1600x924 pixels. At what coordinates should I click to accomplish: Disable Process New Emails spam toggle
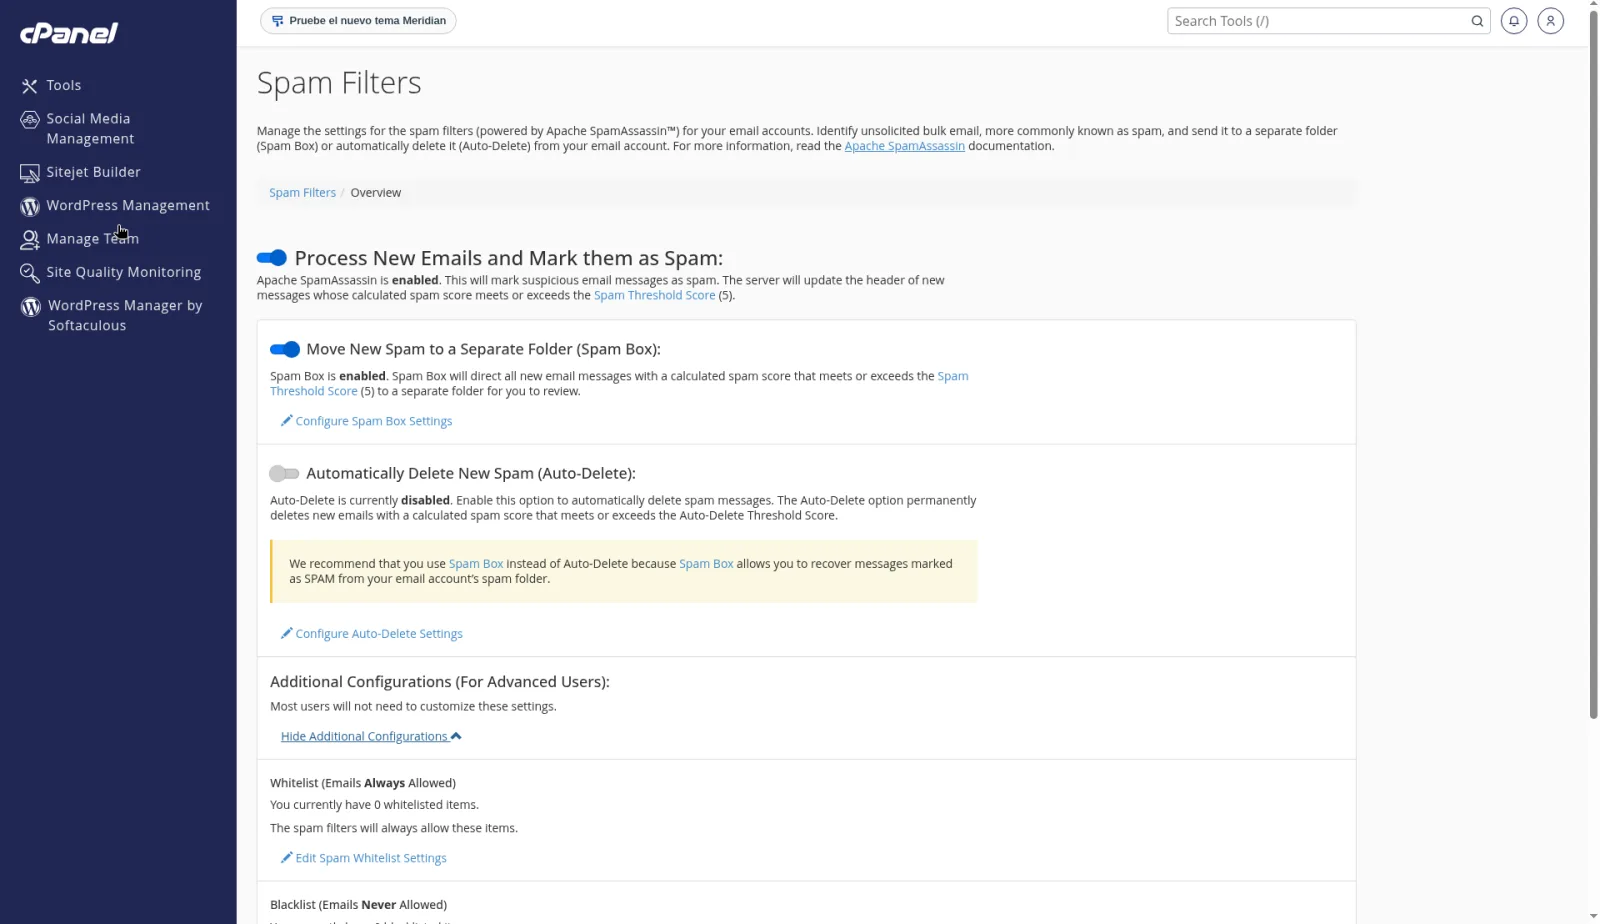[272, 258]
